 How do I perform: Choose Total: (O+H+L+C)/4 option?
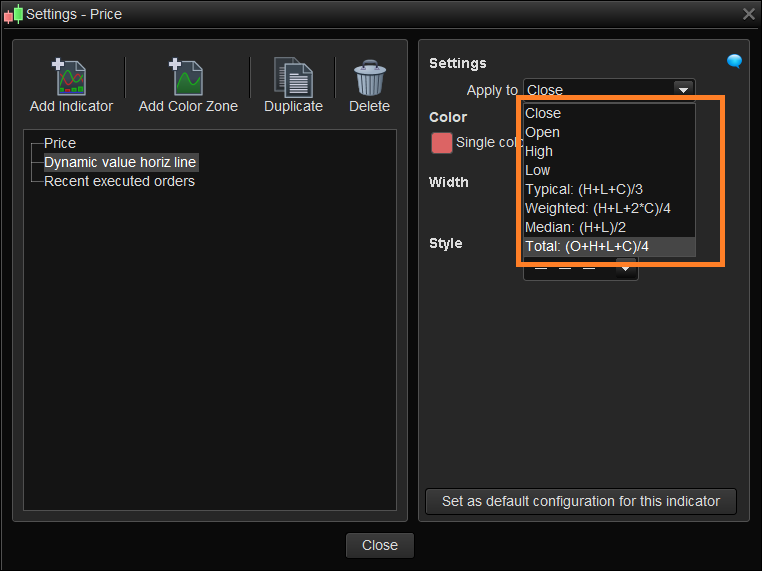pyautogui.click(x=609, y=246)
